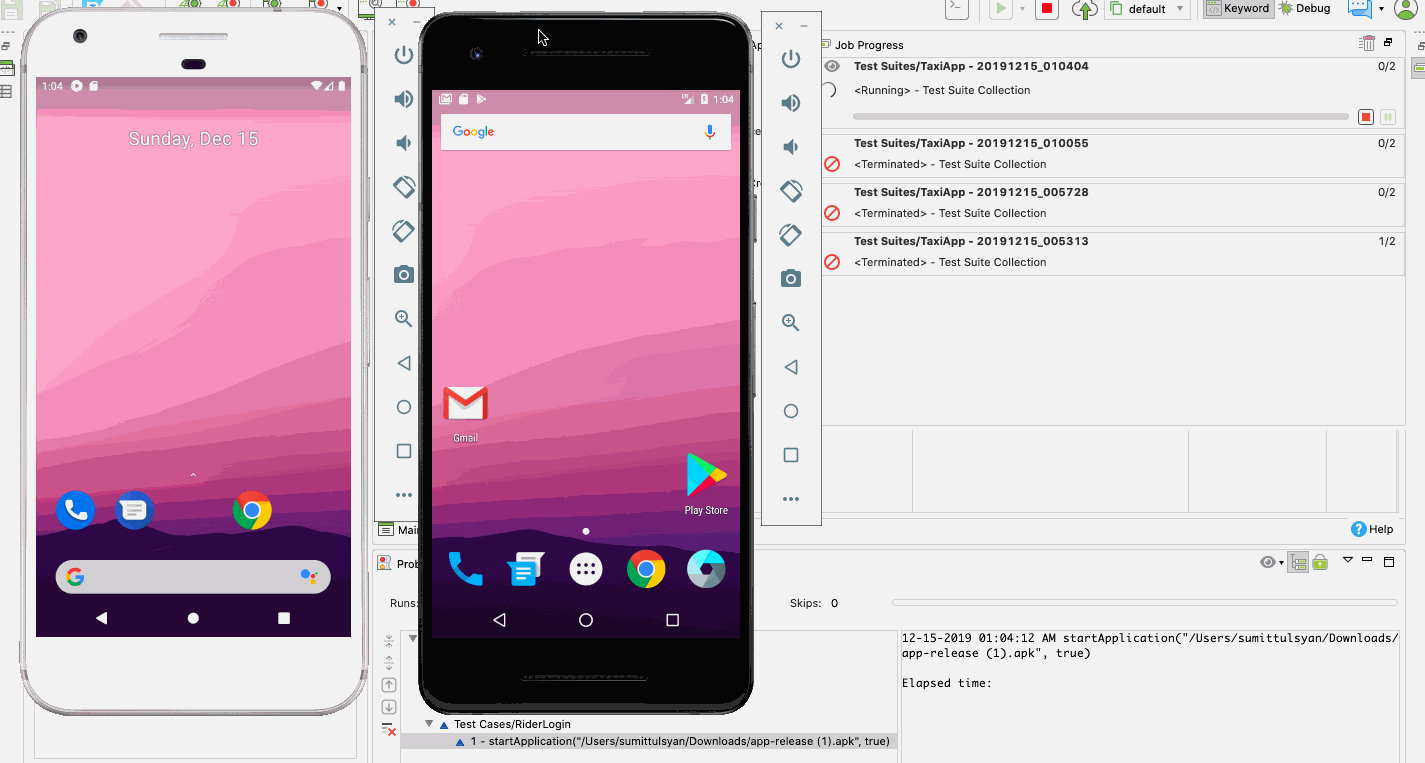
Task: Click overview square in toolbar beside Job Progress
Action: [x=791, y=455]
